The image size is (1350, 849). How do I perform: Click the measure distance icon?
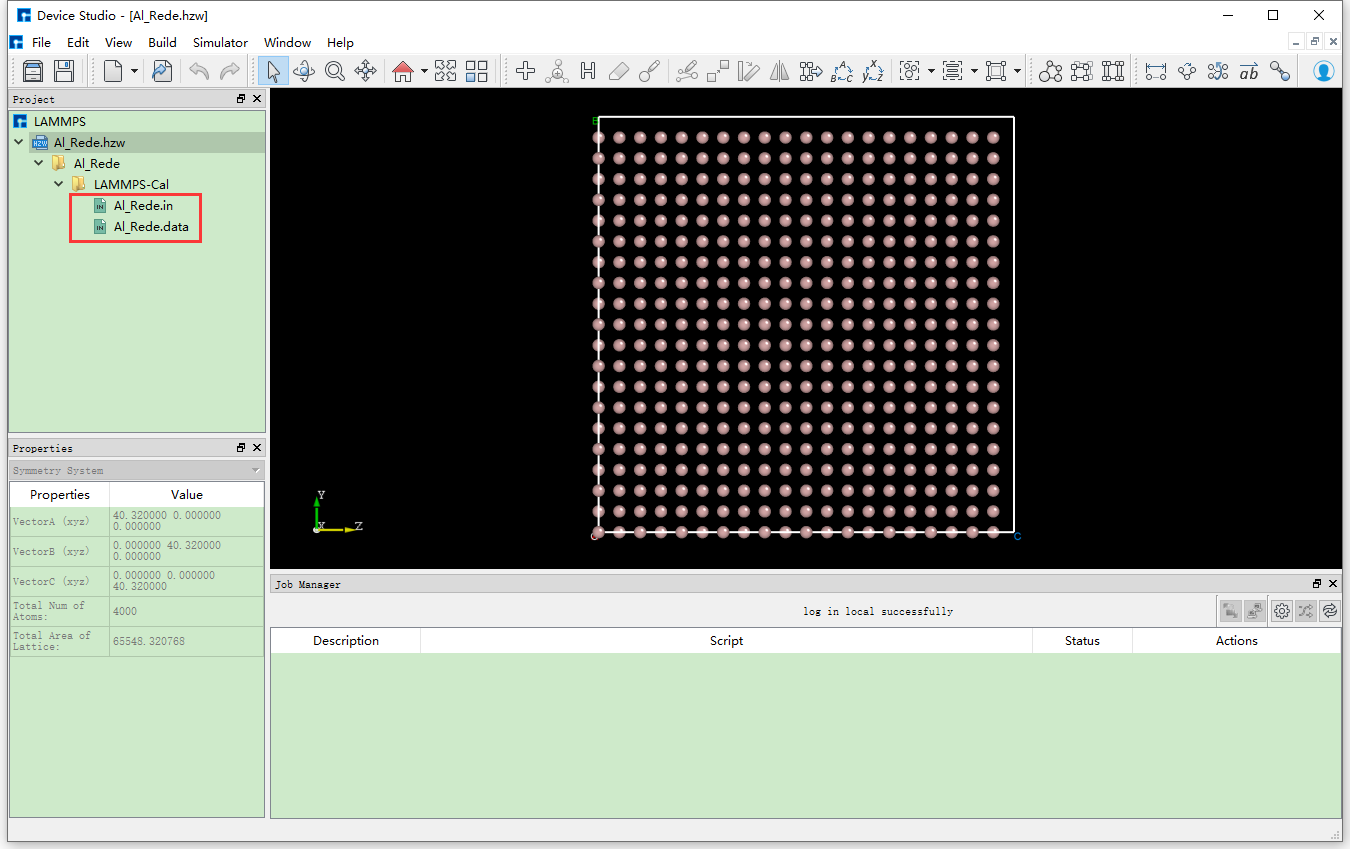[x=1156, y=71]
